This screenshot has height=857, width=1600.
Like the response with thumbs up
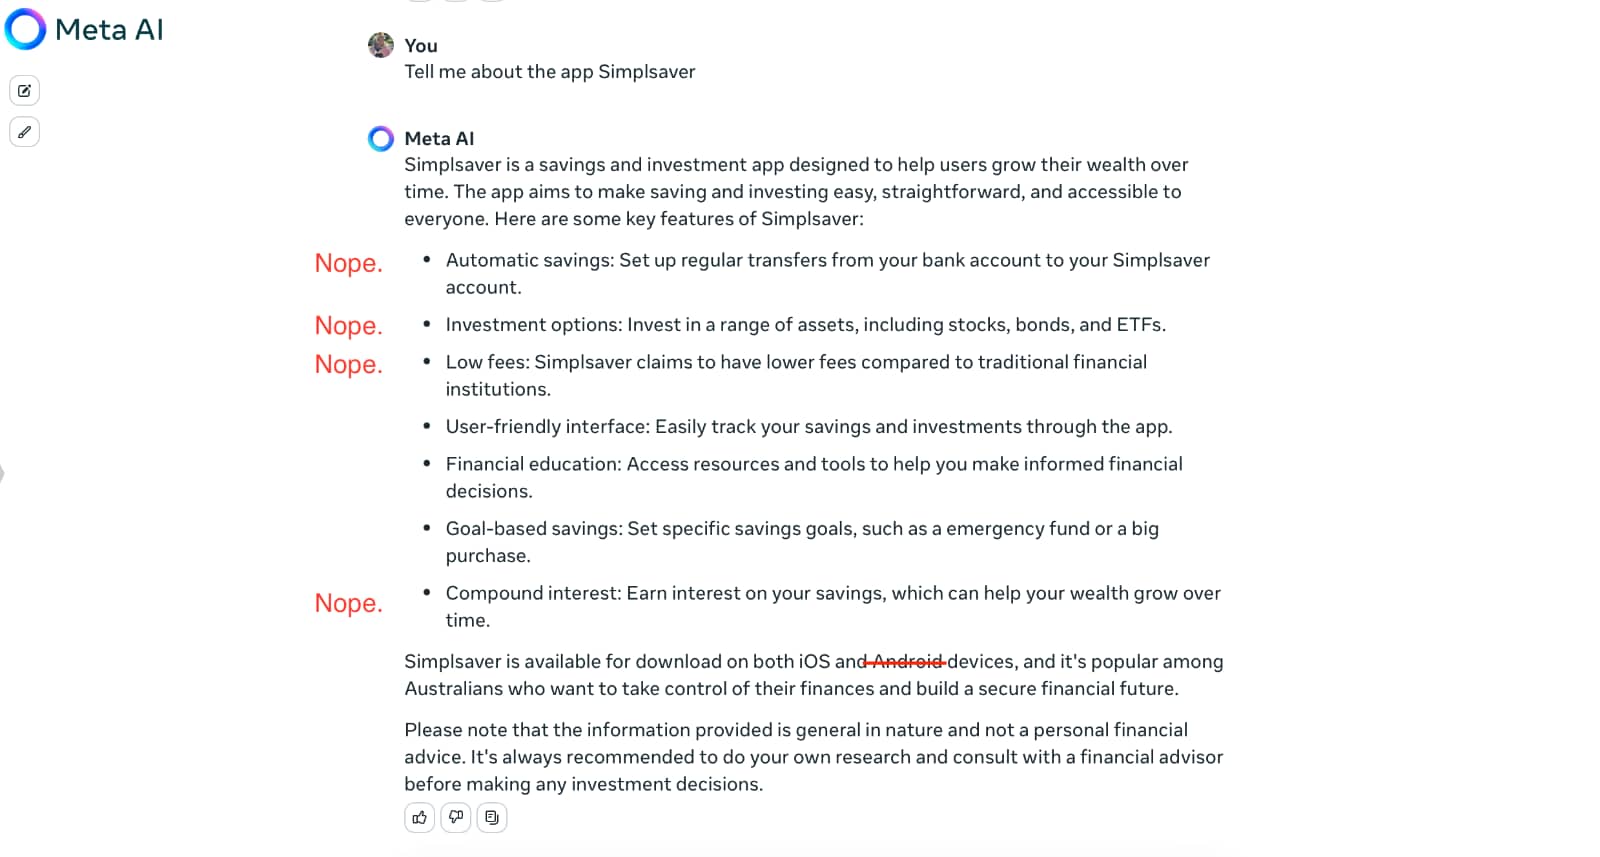420,818
